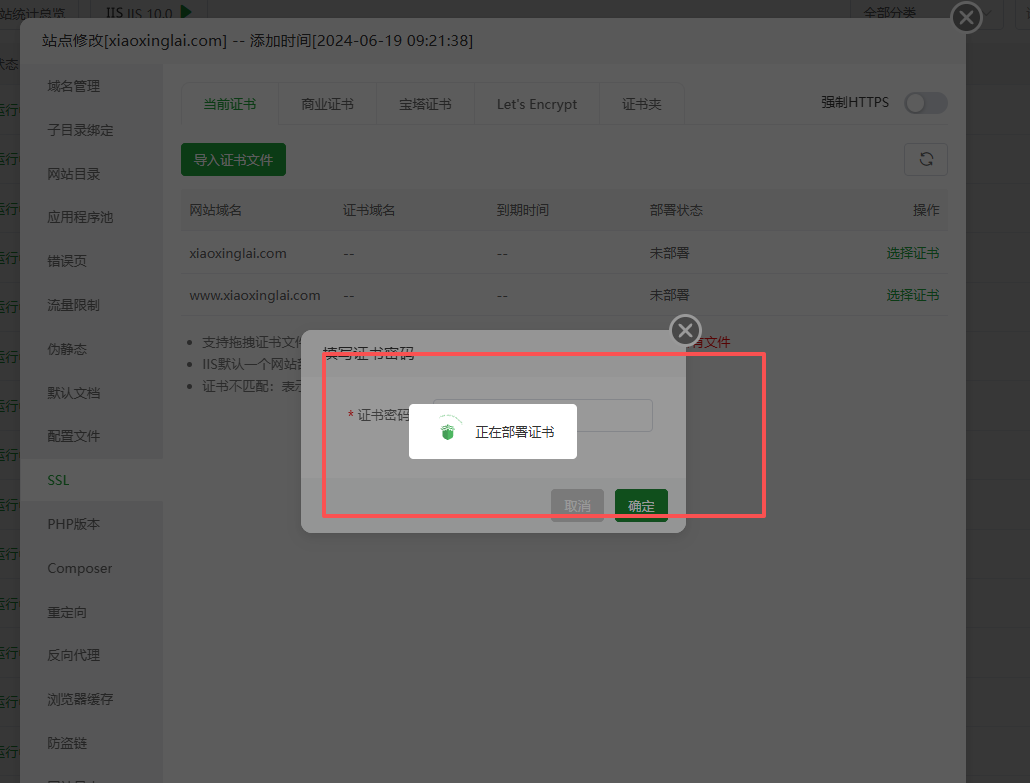Click 选择证书 for xiaoxinglai.com

tap(912, 253)
